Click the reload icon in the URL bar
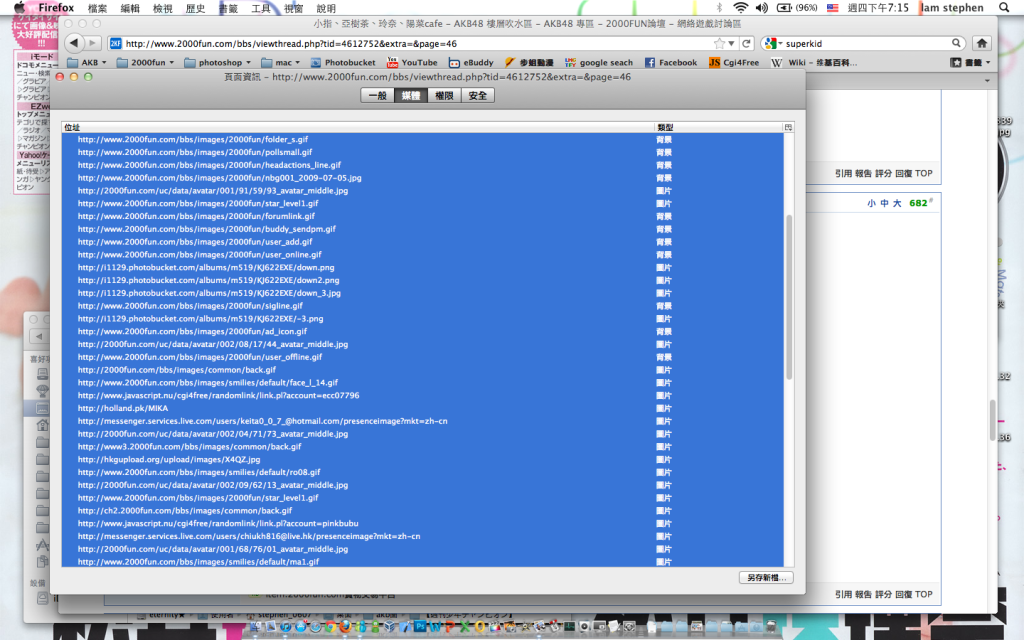1024x640 pixels. click(x=746, y=43)
